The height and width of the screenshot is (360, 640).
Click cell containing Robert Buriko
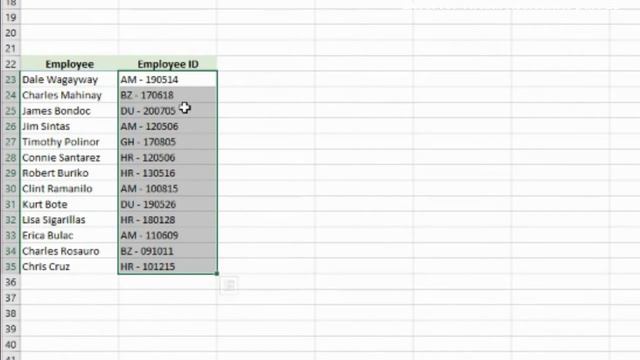[x=69, y=173]
